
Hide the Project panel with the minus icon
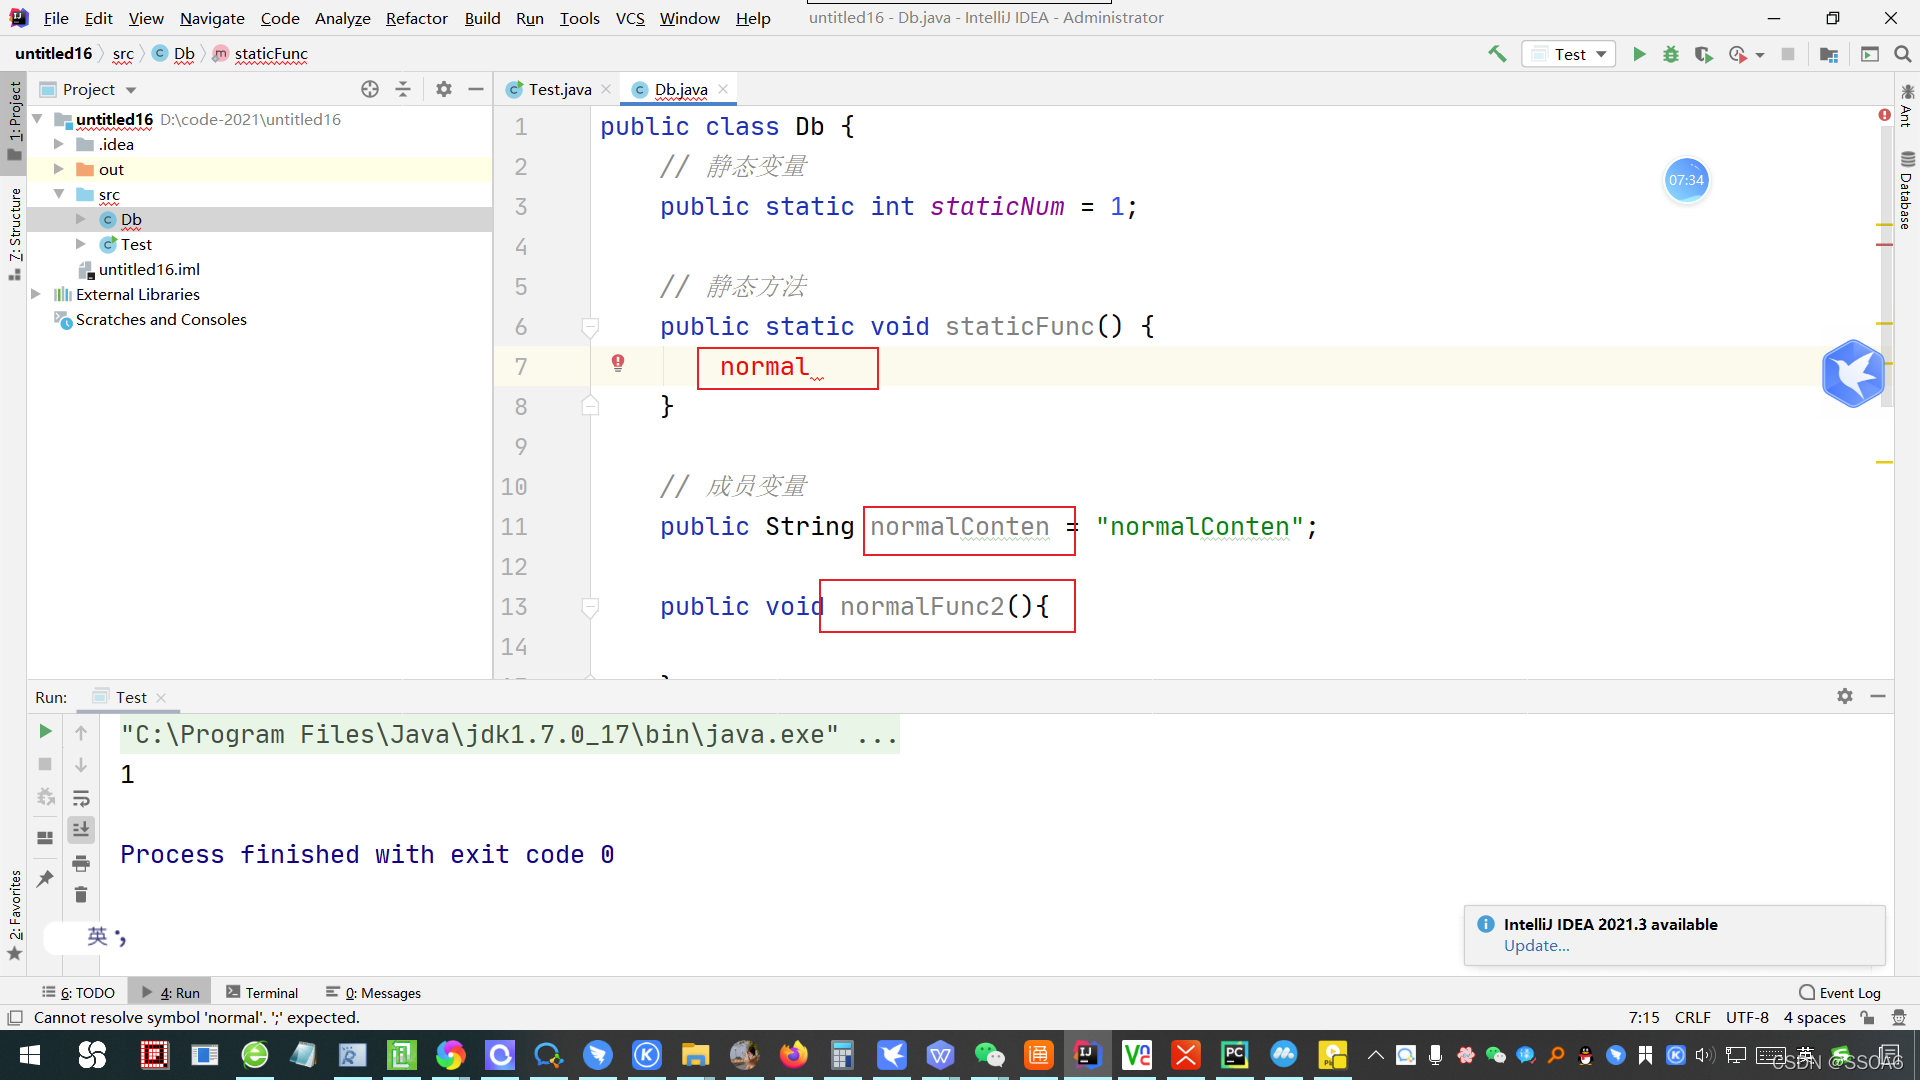point(476,89)
